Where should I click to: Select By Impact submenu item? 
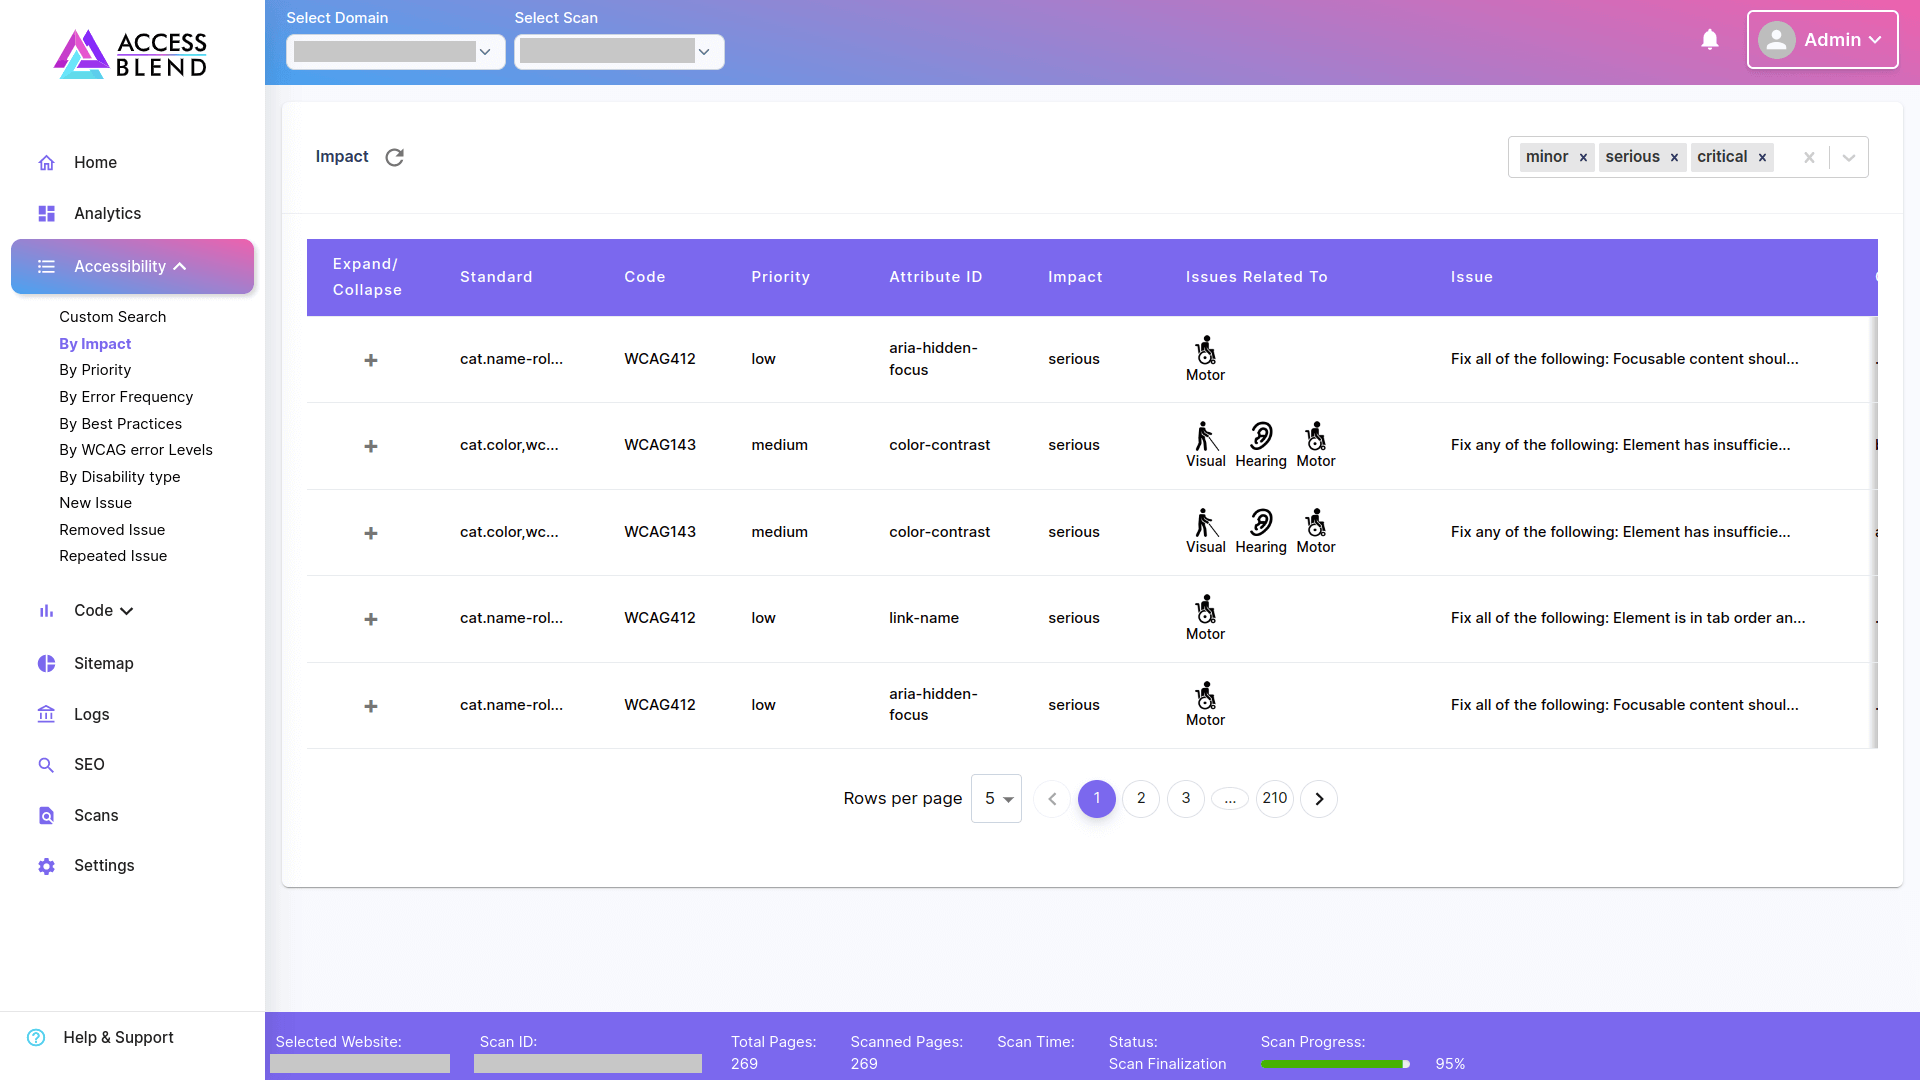[x=95, y=344]
